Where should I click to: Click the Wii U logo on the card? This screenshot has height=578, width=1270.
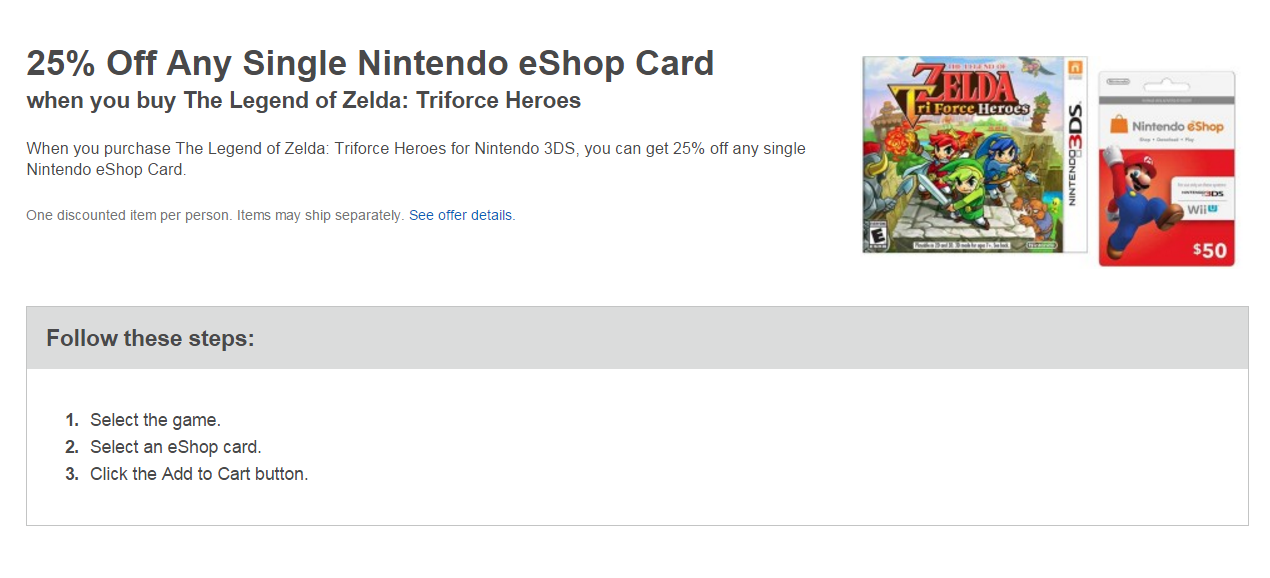tap(1202, 211)
